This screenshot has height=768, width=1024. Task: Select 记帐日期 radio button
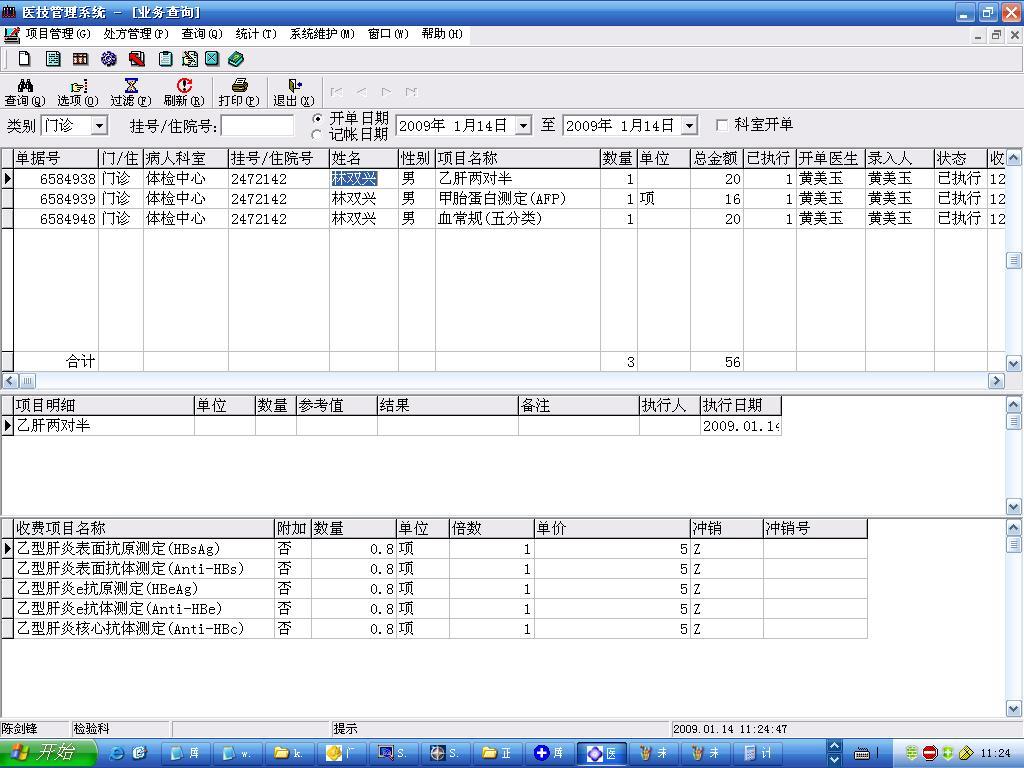[317, 135]
